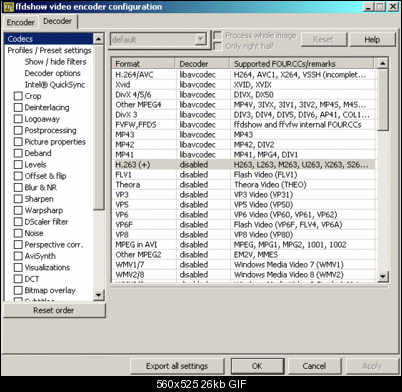402x392 pixels.
Task: Enable the Deband checkbox
Action: coord(18,153)
